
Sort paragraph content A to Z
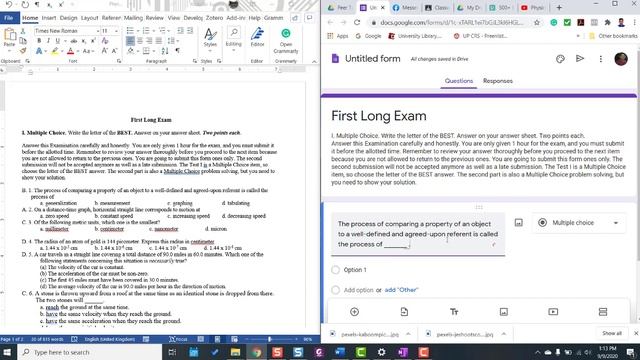165,51
